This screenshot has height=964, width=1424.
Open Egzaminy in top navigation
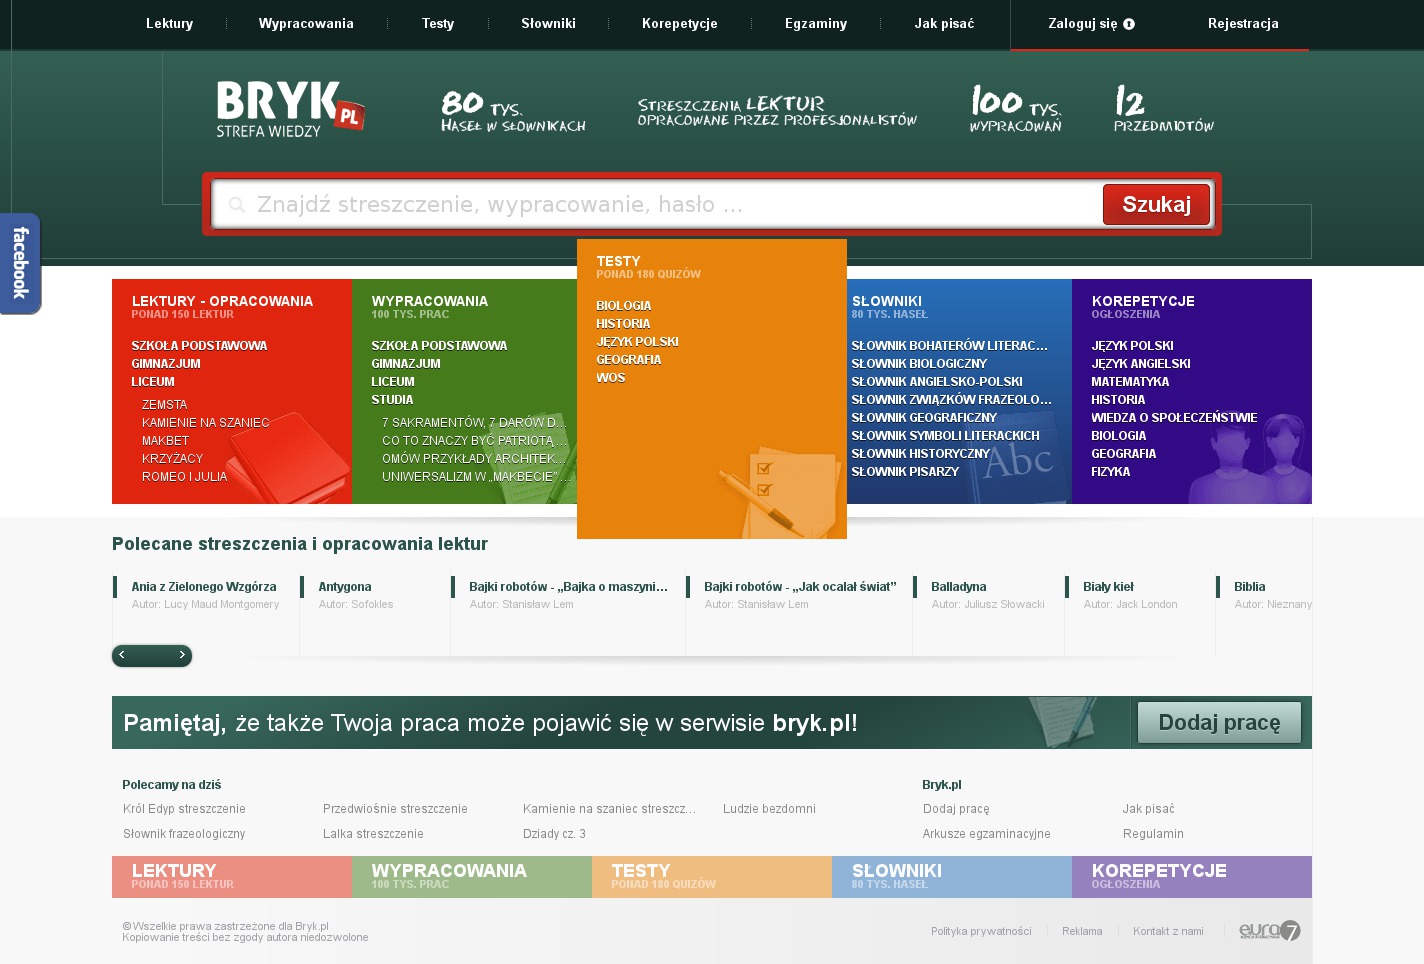pyautogui.click(x=816, y=23)
